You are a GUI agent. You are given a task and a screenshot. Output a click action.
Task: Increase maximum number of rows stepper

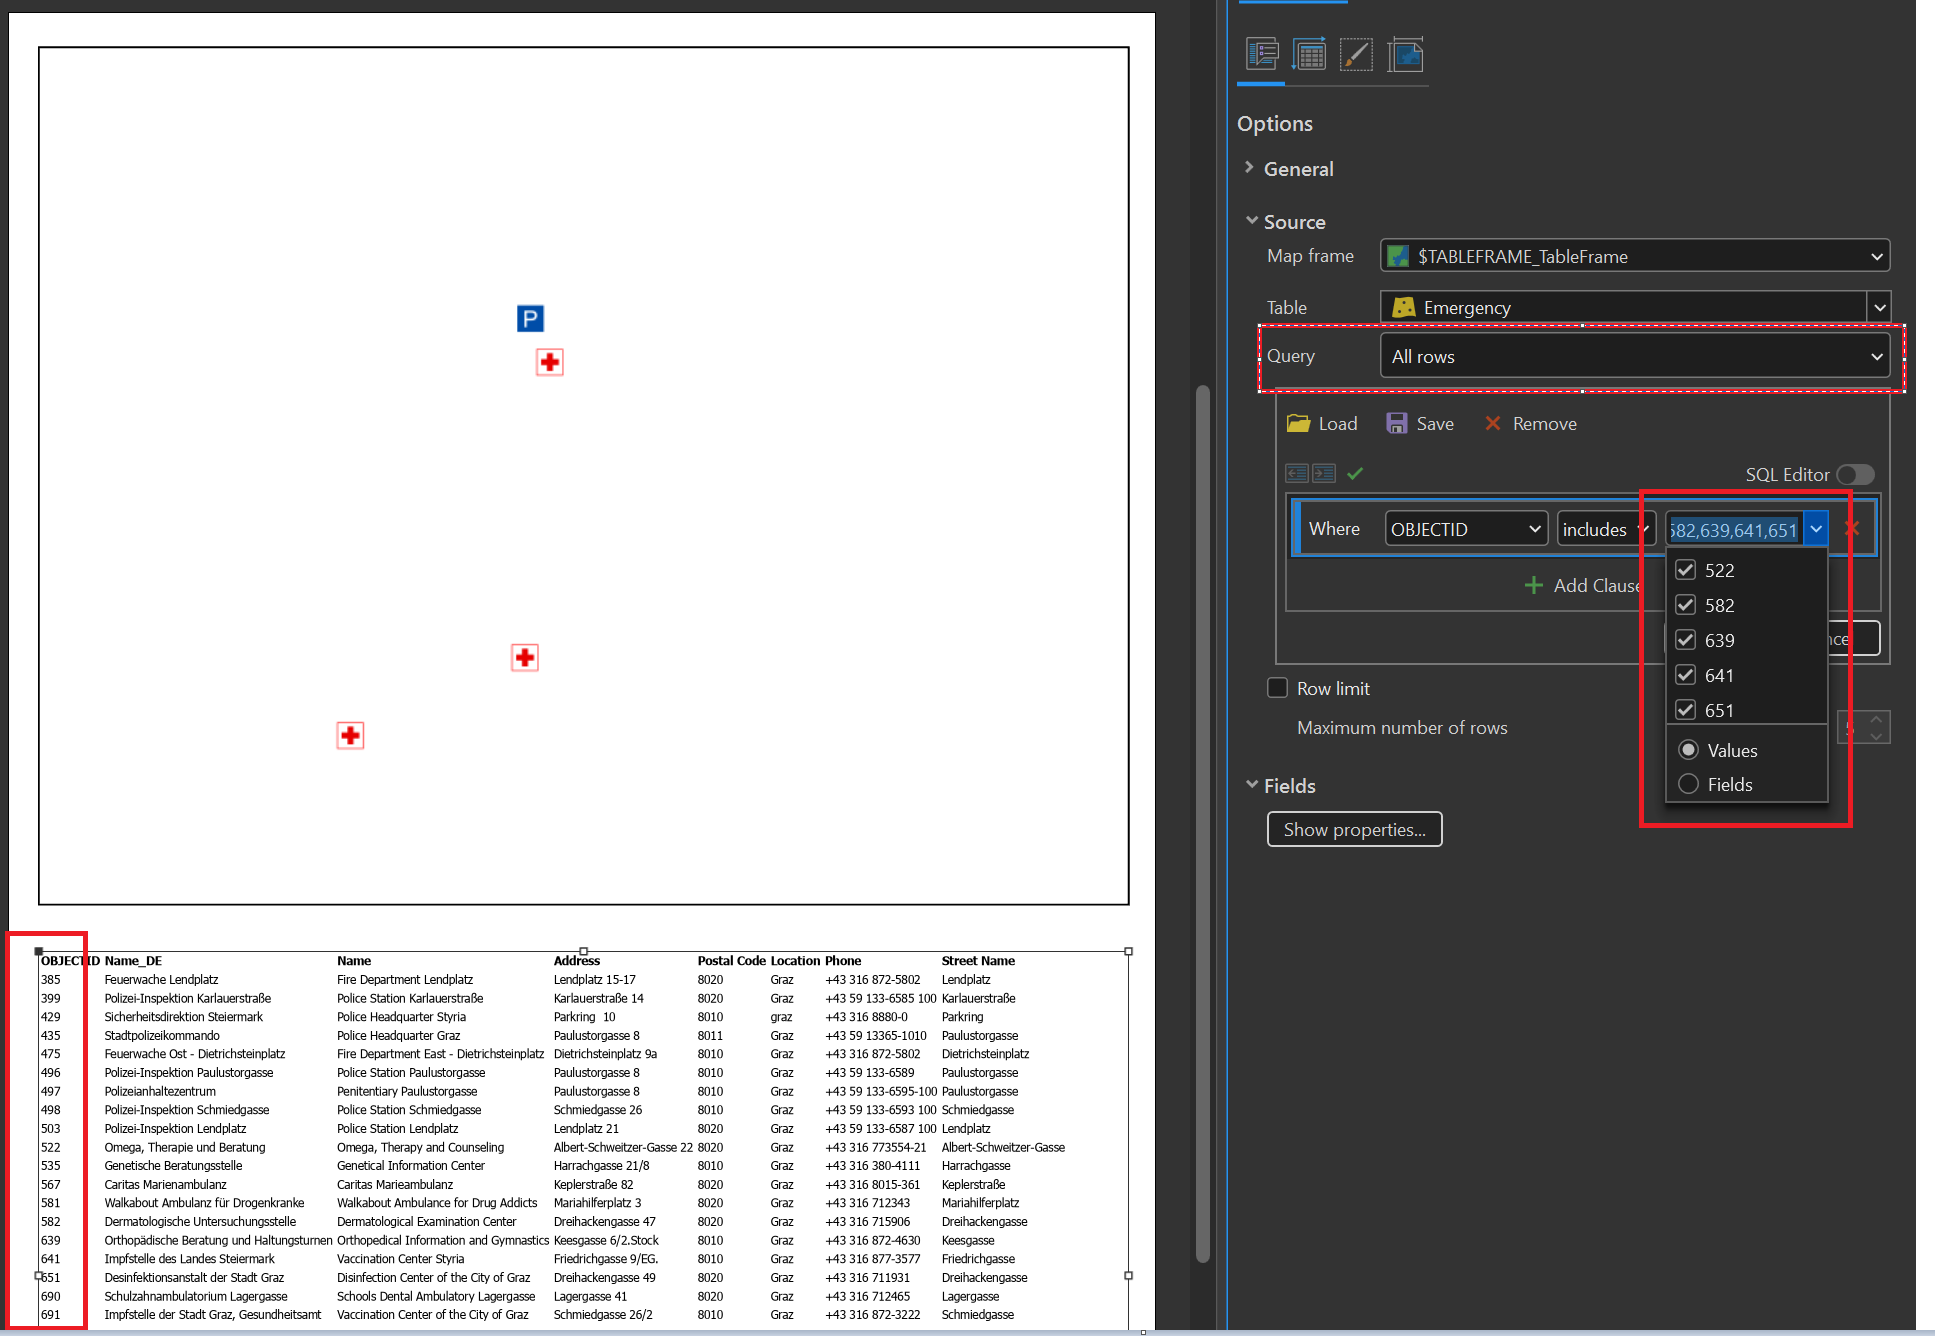(1877, 719)
